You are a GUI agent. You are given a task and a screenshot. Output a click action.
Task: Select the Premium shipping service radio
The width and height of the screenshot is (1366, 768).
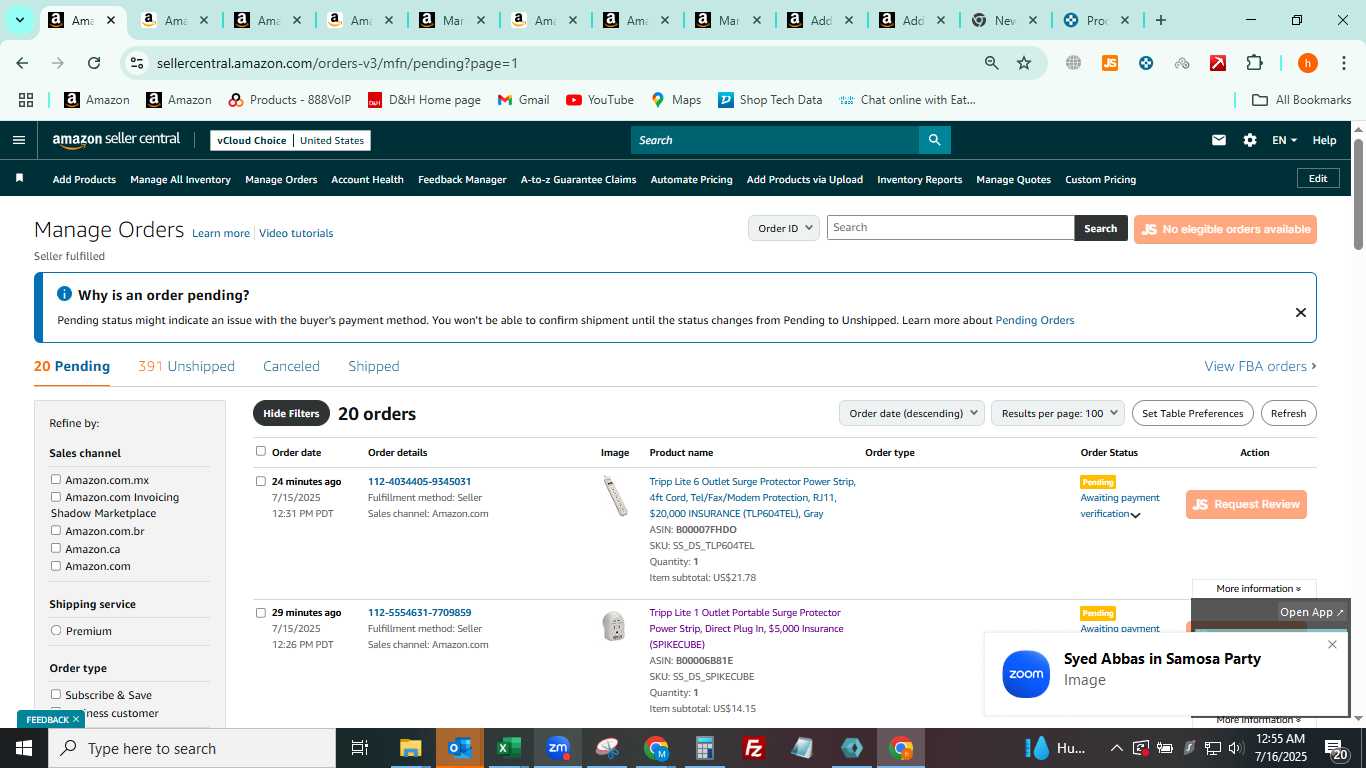[56, 630]
